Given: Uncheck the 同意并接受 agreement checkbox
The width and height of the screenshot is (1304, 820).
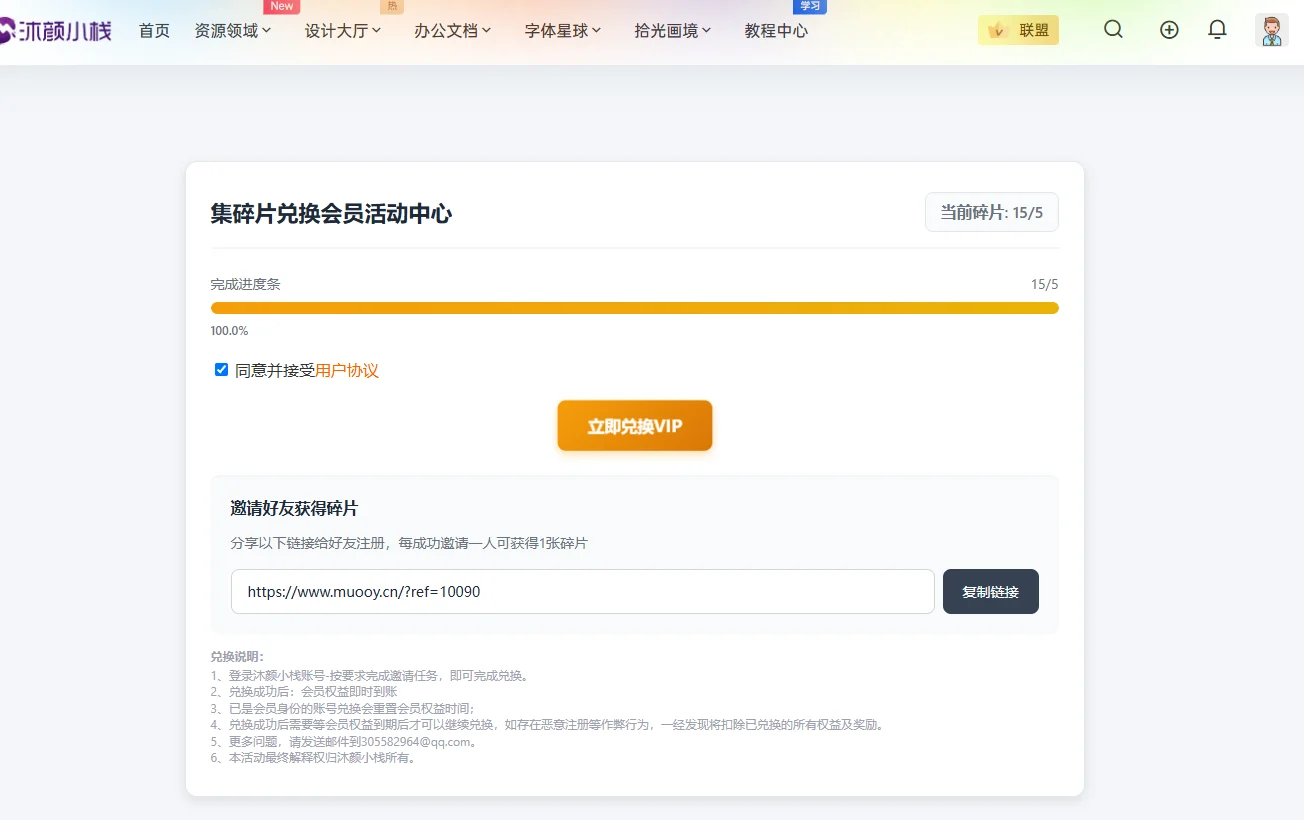Looking at the screenshot, I should [x=222, y=370].
